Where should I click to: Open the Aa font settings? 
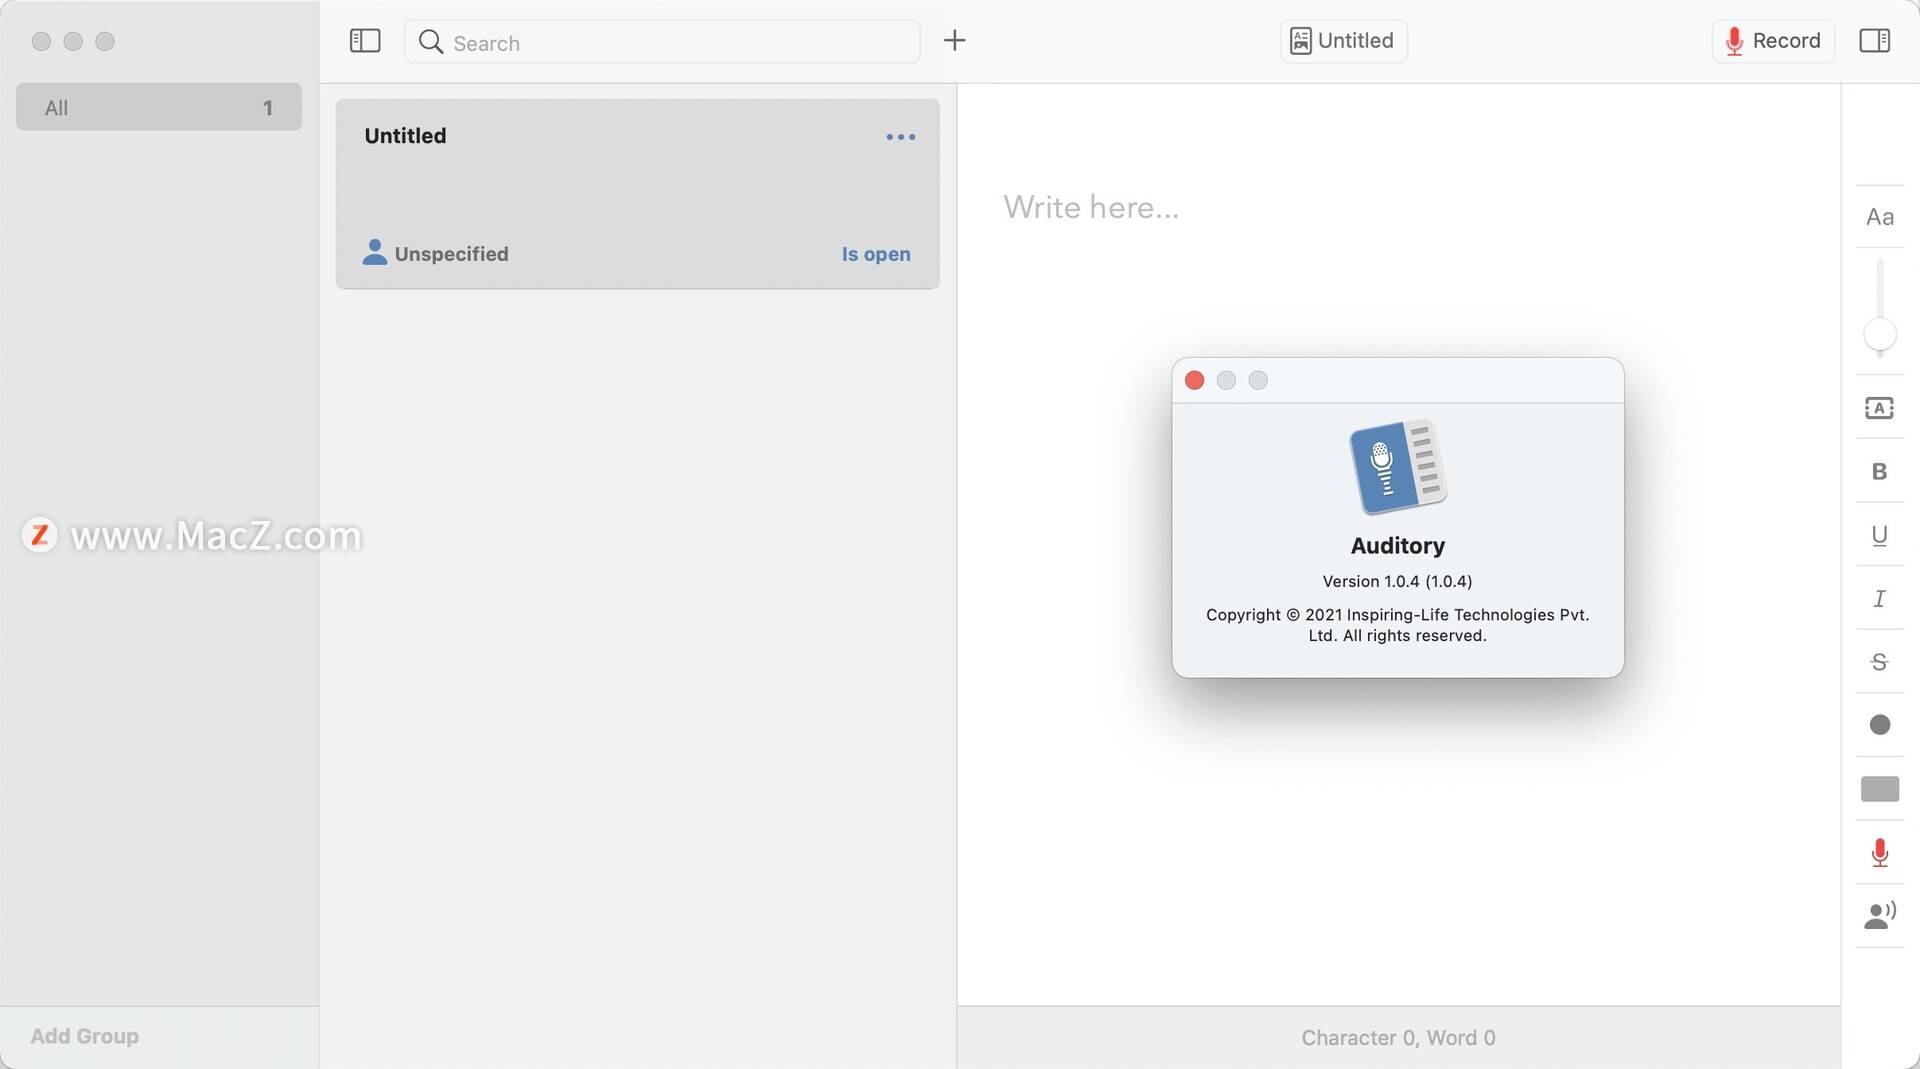tap(1880, 217)
